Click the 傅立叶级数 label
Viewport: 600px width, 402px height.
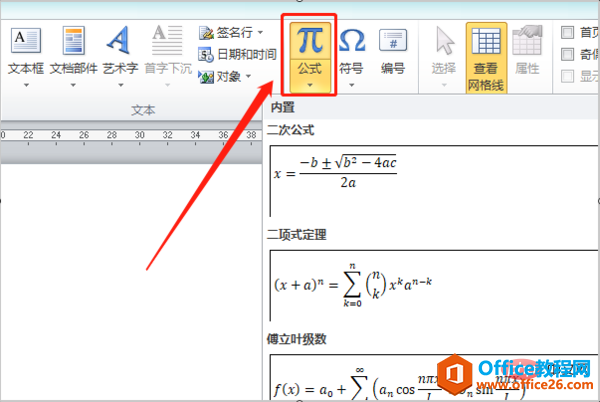(297, 339)
